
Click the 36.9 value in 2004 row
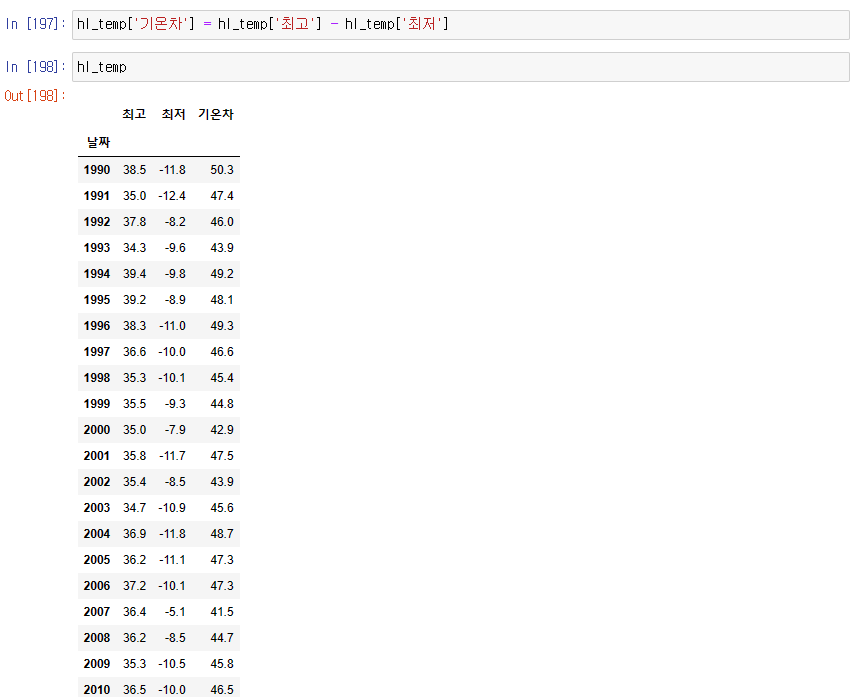point(135,534)
